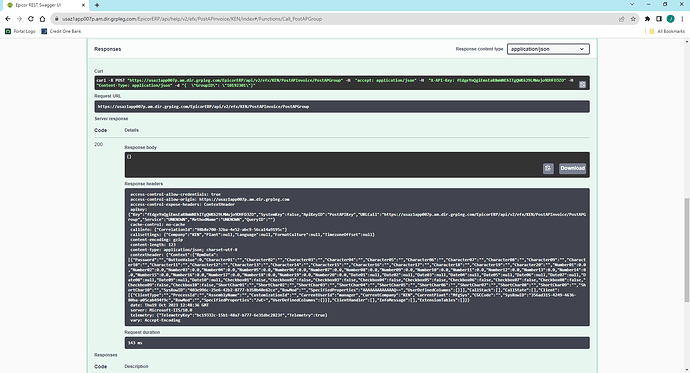The height and width of the screenshot is (373, 690).
Task: Go back to the previous page
Action: click(x=7, y=19)
